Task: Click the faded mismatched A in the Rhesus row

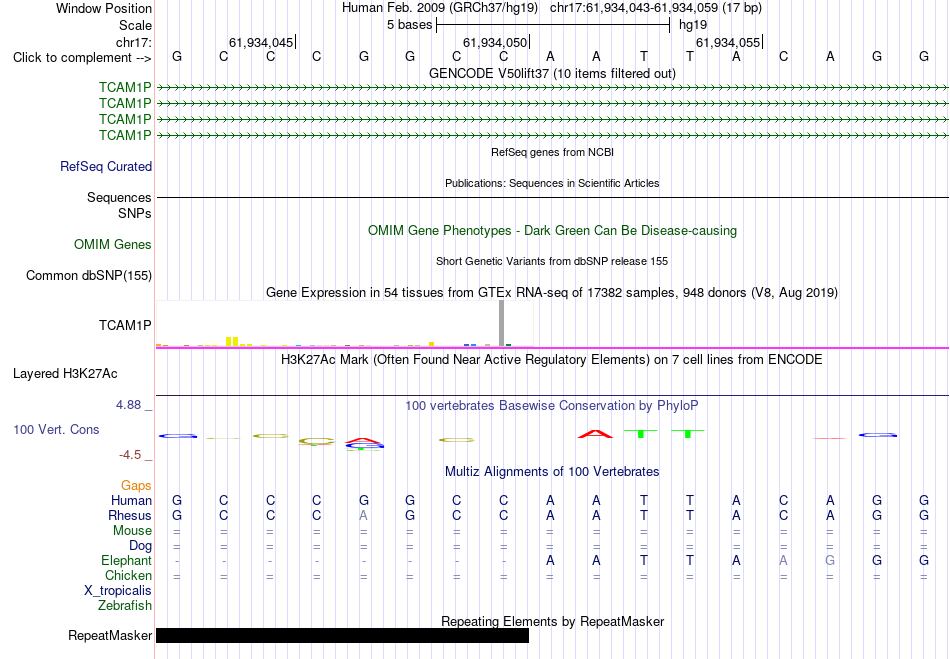Action: tap(364, 515)
